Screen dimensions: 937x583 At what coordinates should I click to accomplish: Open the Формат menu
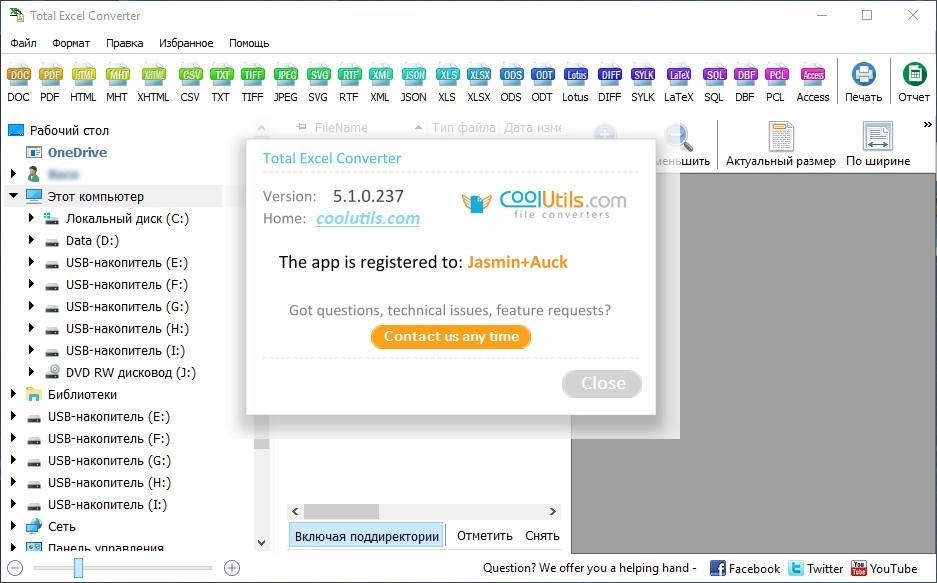[71, 43]
